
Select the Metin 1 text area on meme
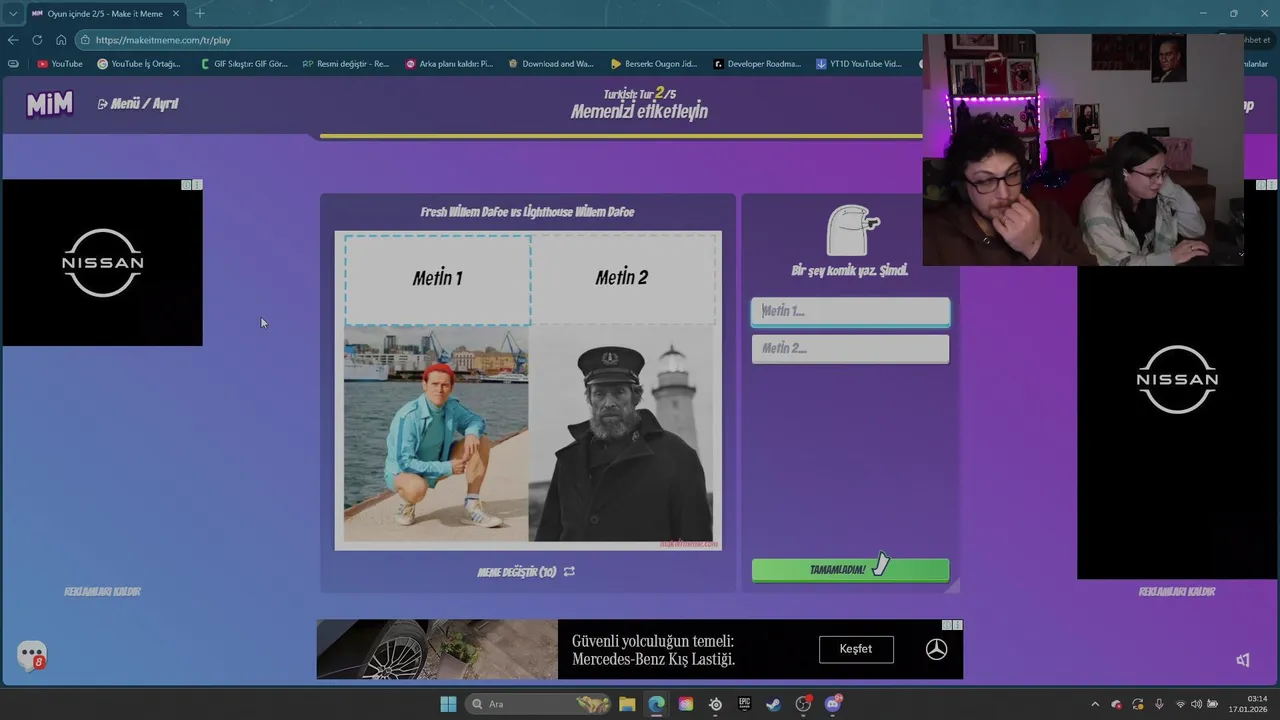coord(438,279)
